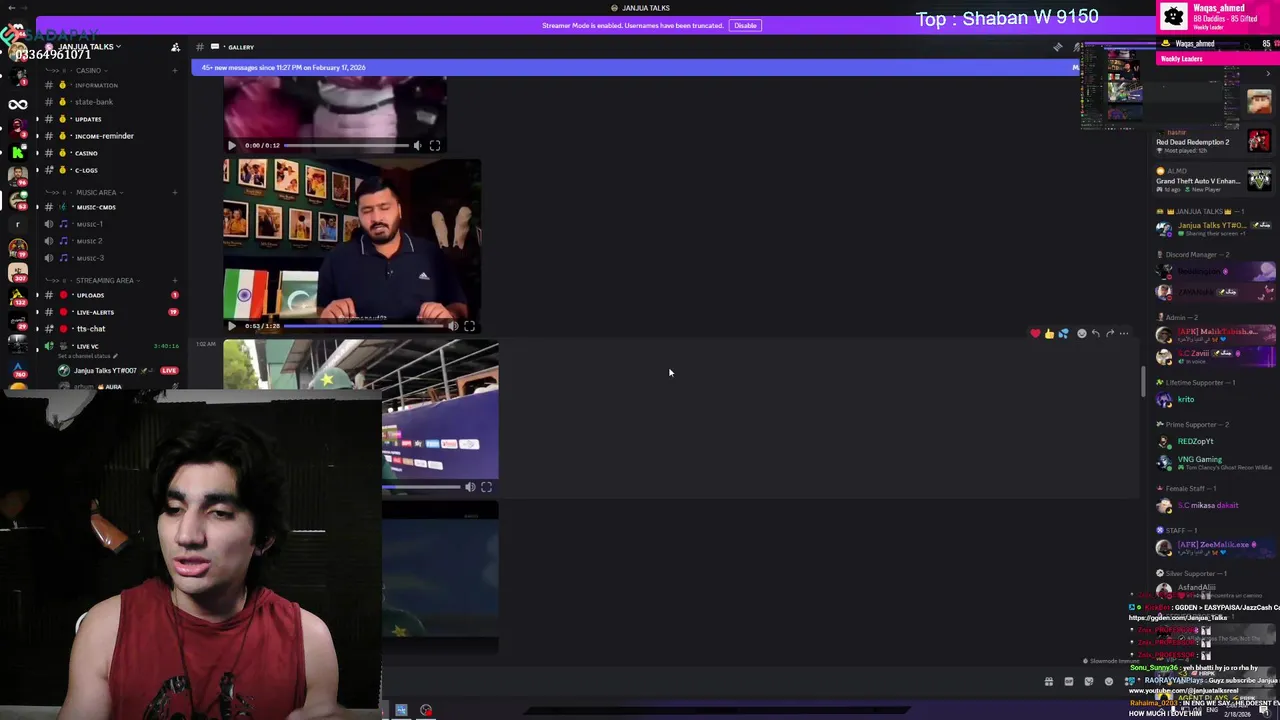
Task: Open the green K server icon
Action: (x=18, y=152)
